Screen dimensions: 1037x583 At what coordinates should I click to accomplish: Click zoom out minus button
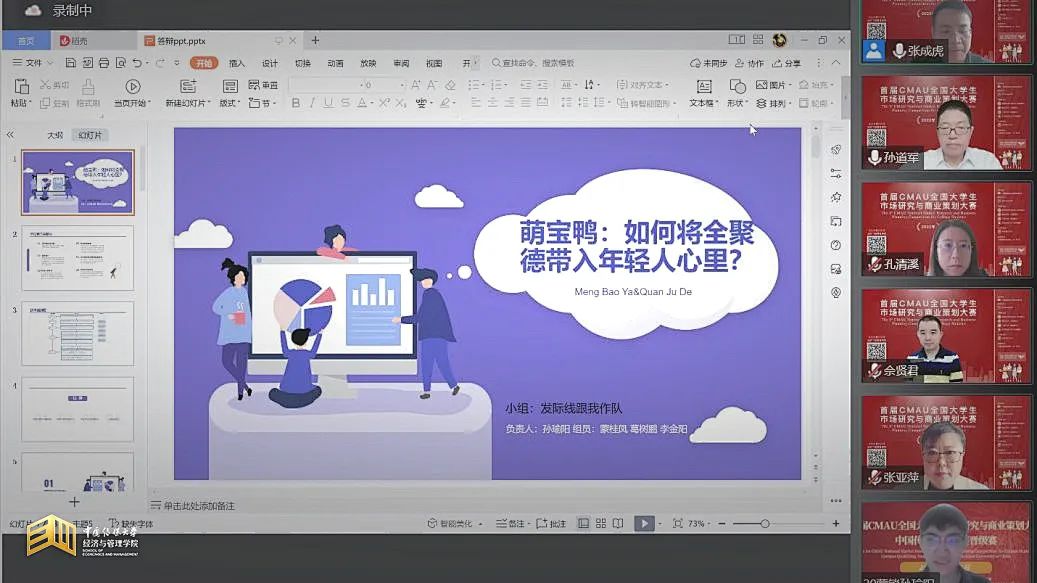pos(722,524)
